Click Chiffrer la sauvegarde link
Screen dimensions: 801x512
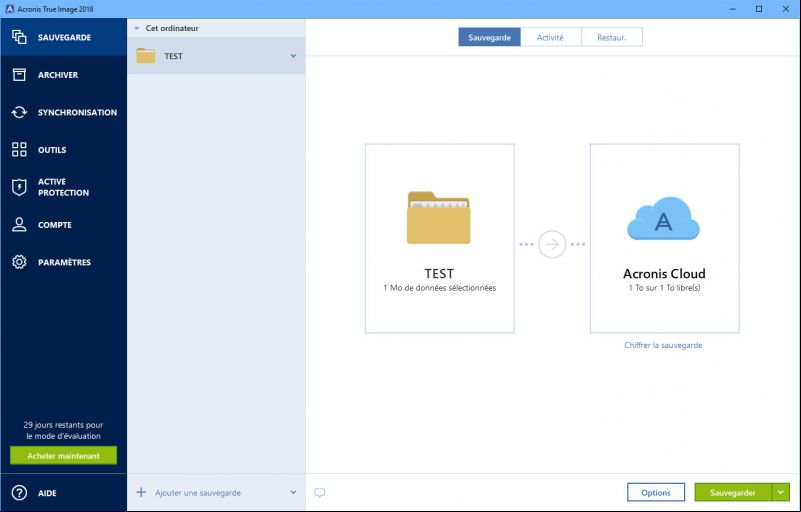tap(663, 345)
